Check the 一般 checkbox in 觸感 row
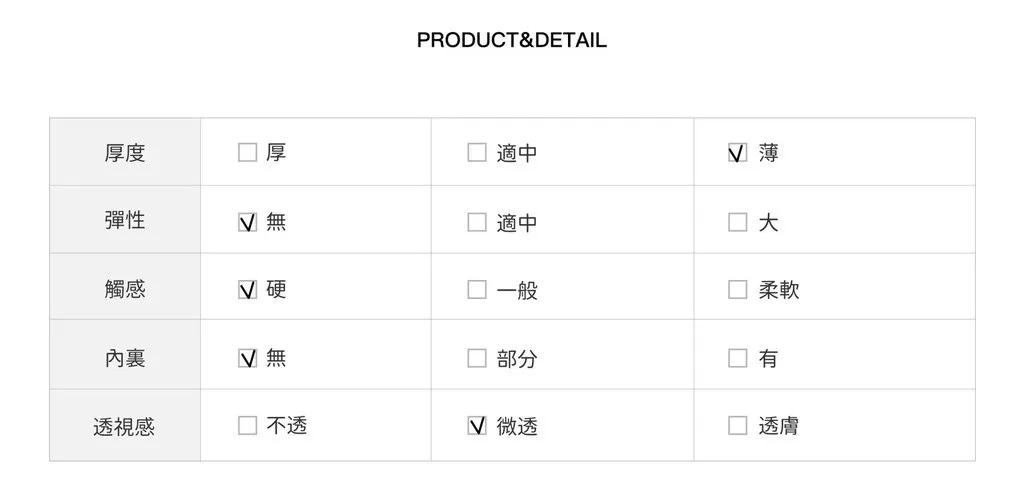Viewport: 1024px width, 492px height. click(x=477, y=290)
